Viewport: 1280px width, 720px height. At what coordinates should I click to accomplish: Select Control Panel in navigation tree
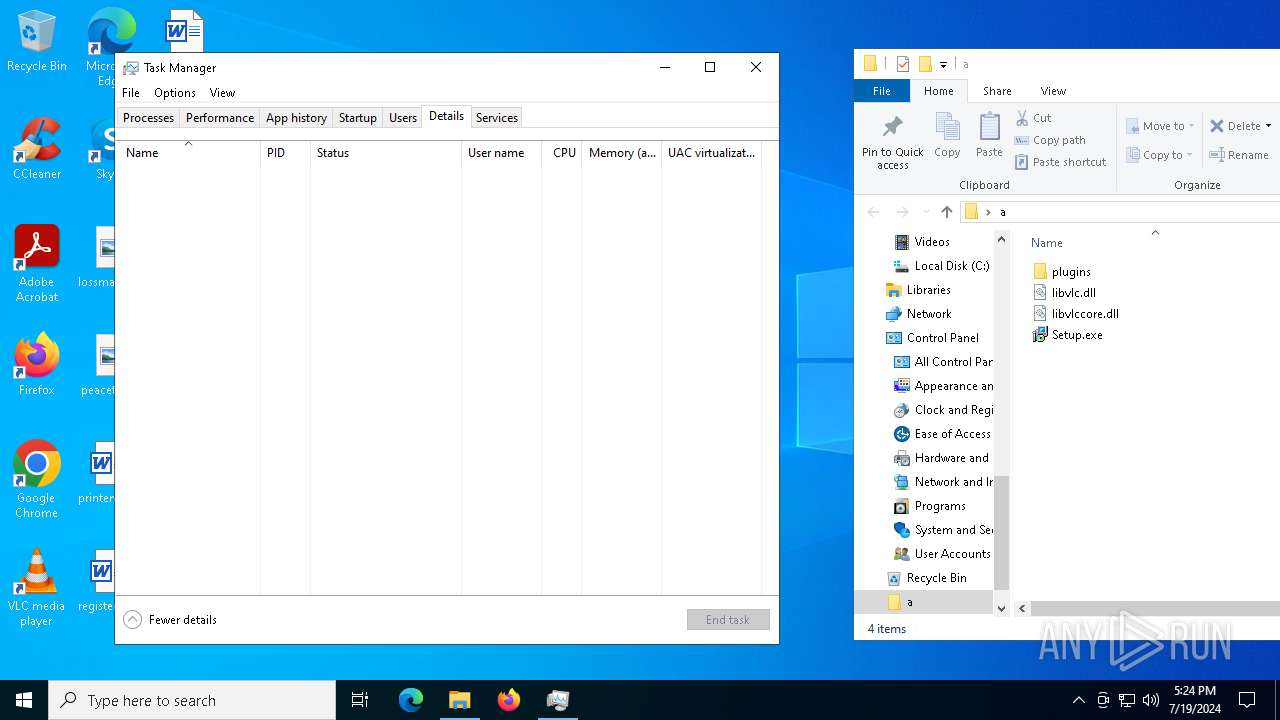(x=942, y=338)
